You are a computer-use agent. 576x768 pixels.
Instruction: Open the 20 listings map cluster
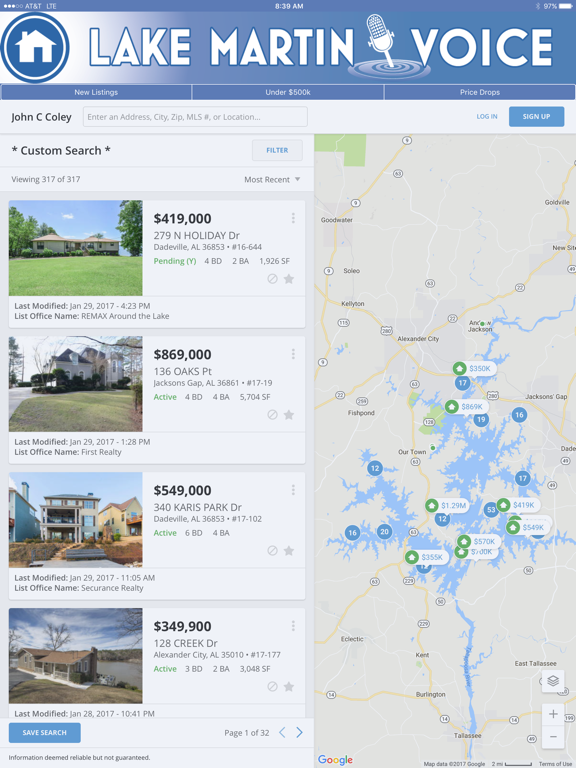[384, 531]
